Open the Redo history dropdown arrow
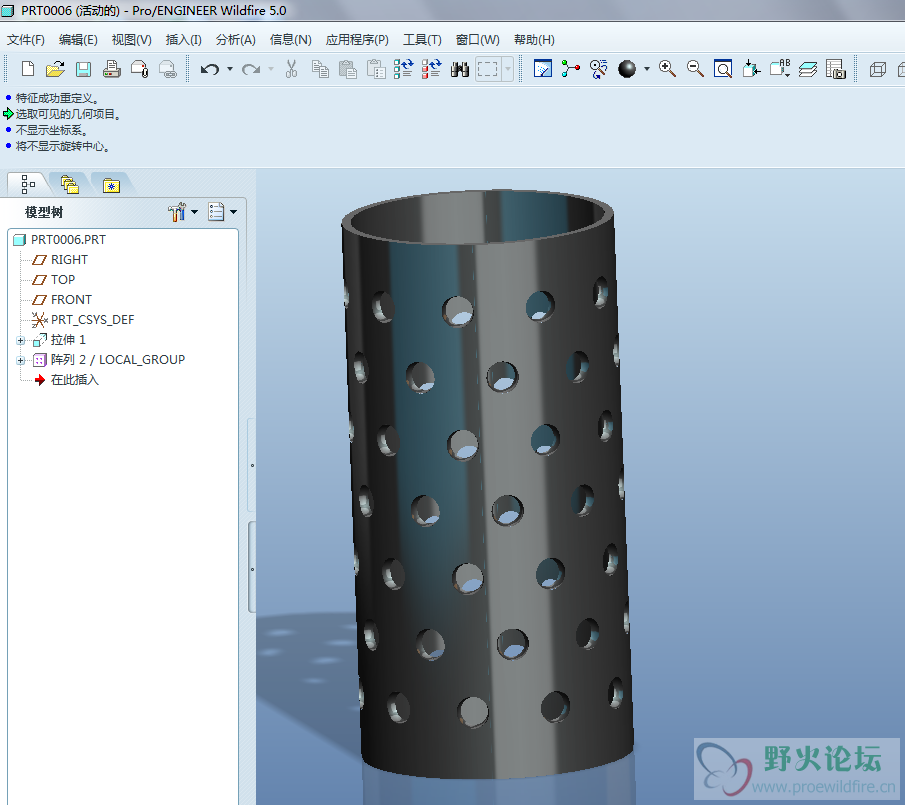The width and height of the screenshot is (905, 805). click(271, 69)
